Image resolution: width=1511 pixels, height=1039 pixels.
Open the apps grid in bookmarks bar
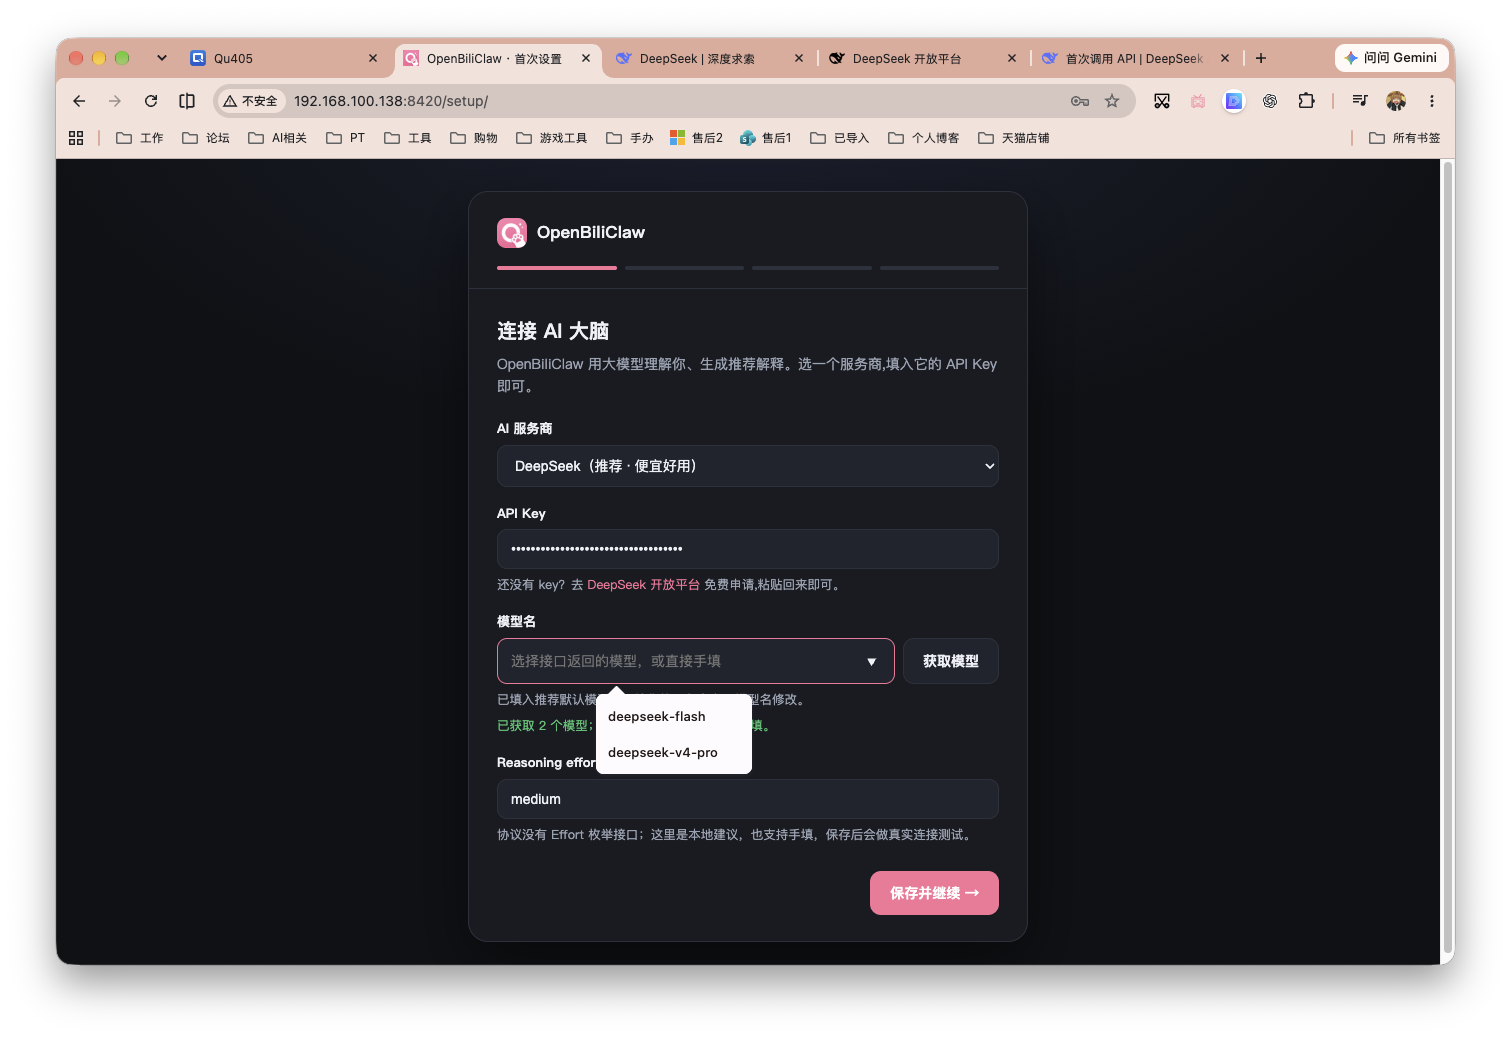pyautogui.click(x=76, y=138)
